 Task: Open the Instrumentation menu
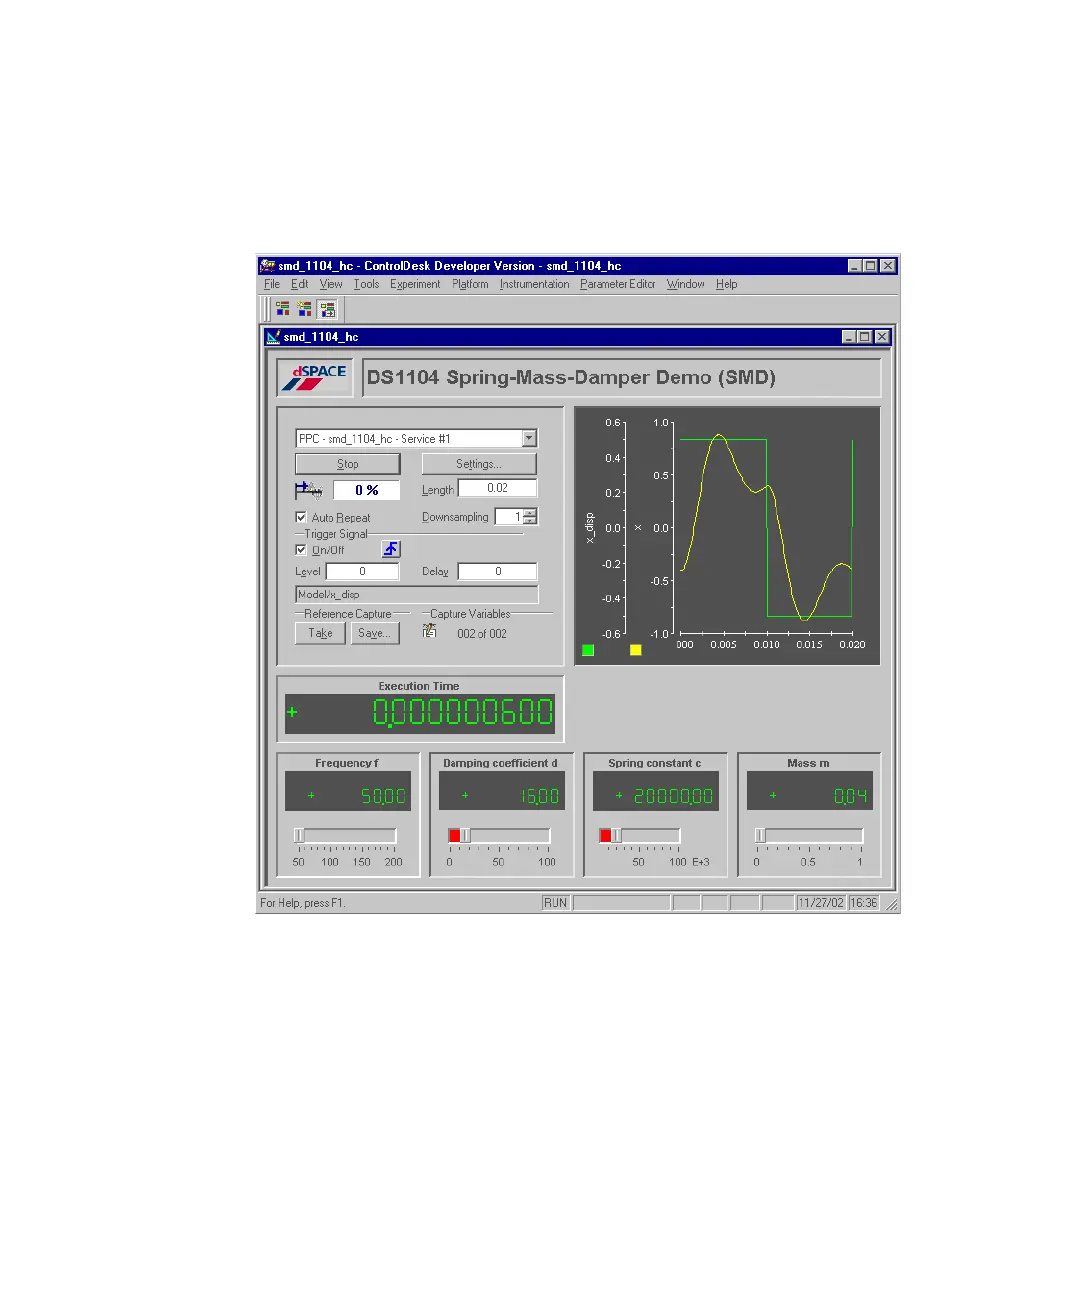(x=535, y=284)
